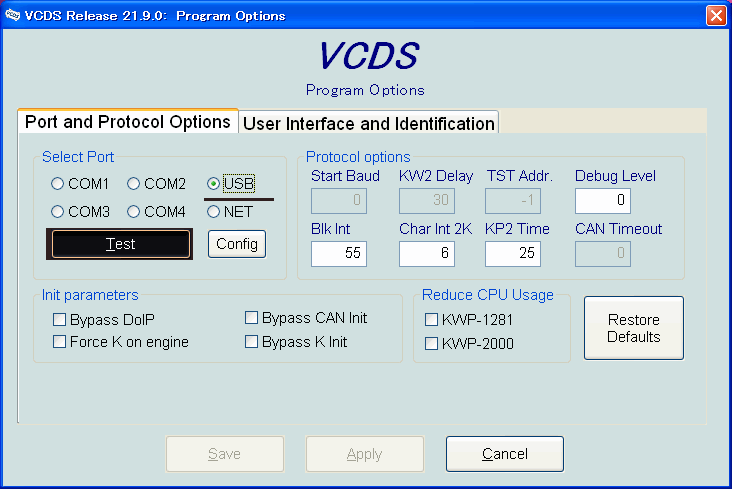The width and height of the screenshot is (732, 489).
Task: Focus the Blk Int input field
Action: coord(339,254)
